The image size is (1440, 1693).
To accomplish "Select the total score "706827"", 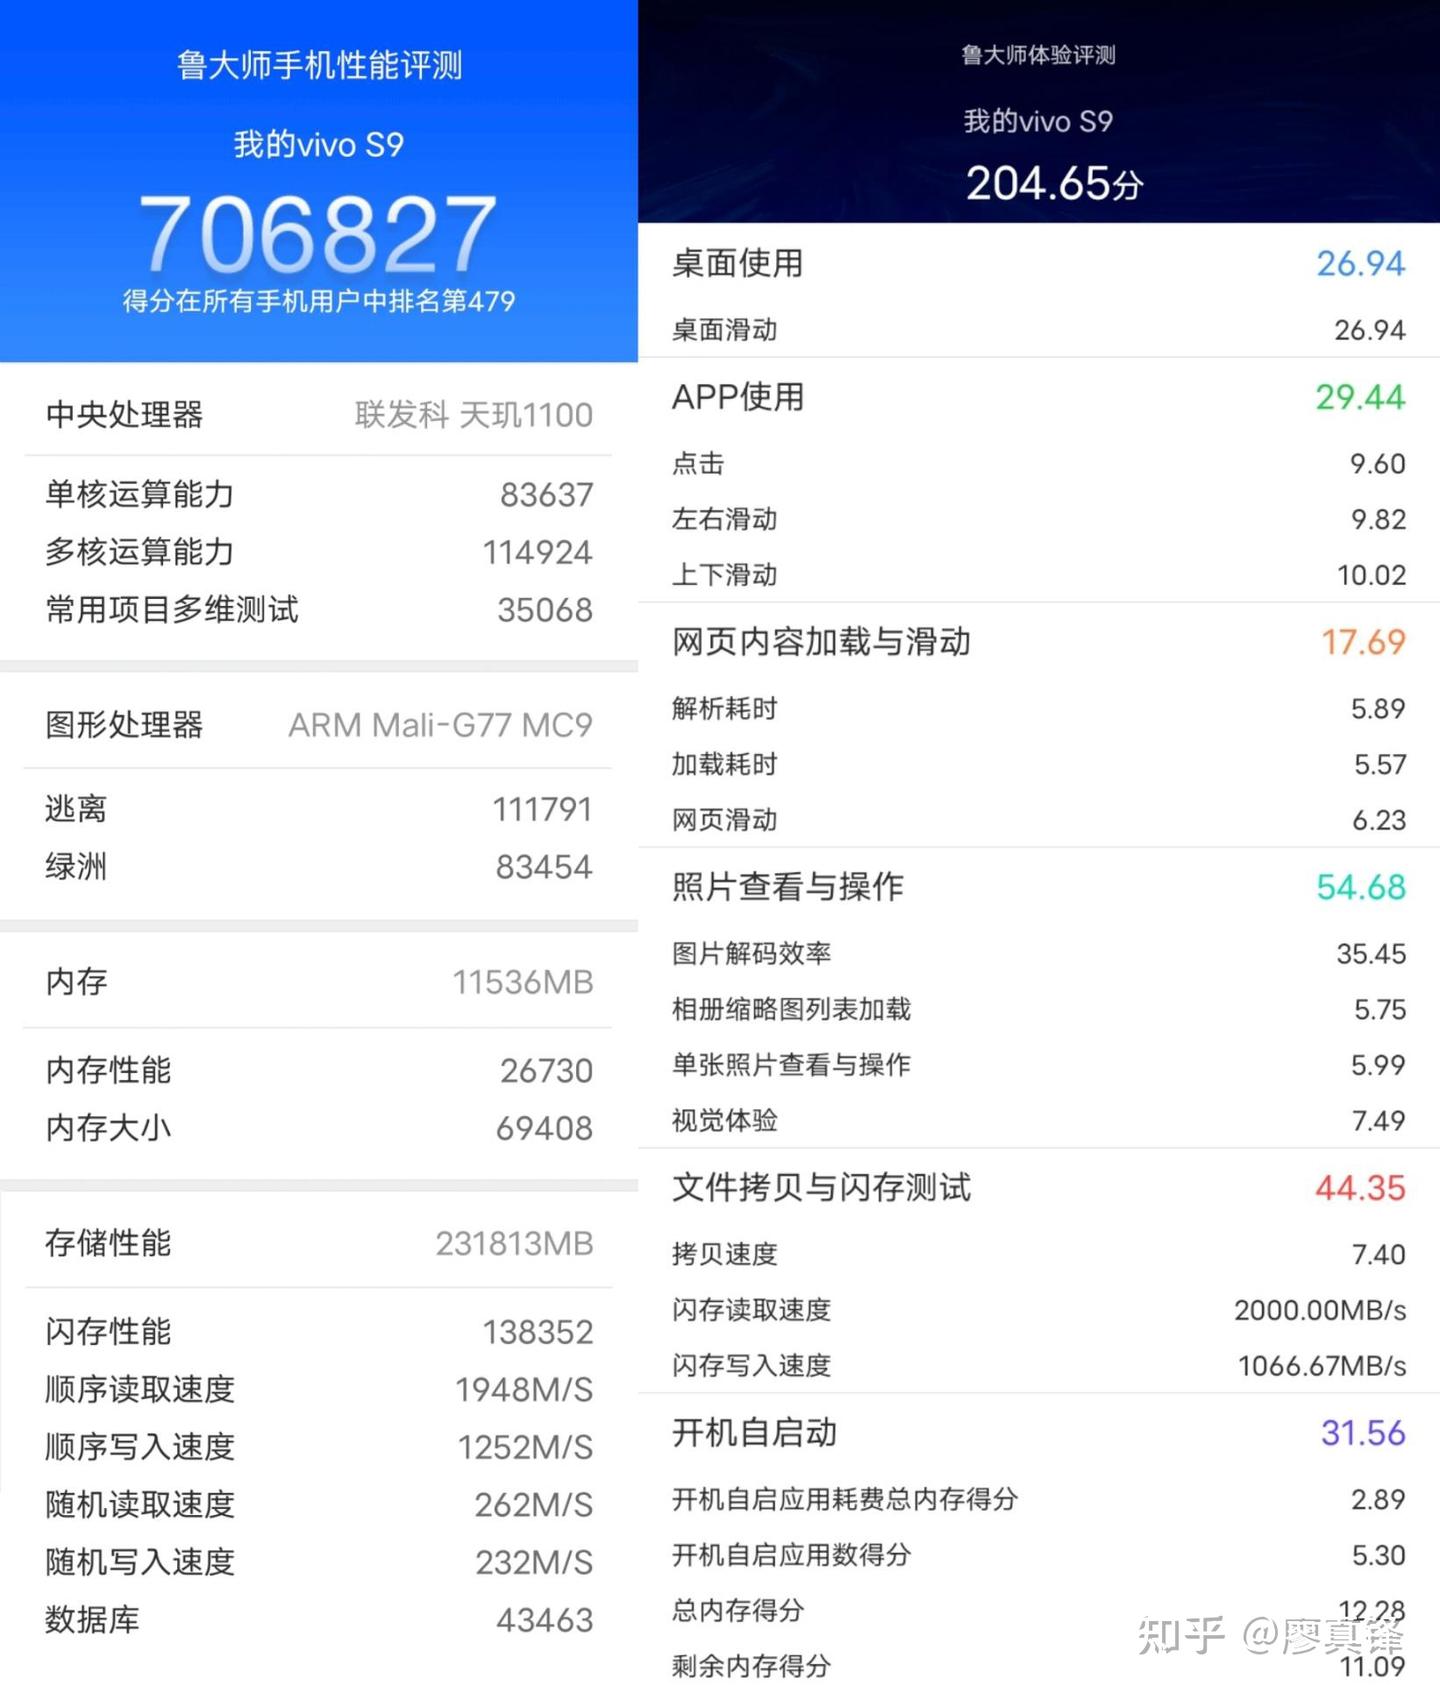I will click(318, 234).
